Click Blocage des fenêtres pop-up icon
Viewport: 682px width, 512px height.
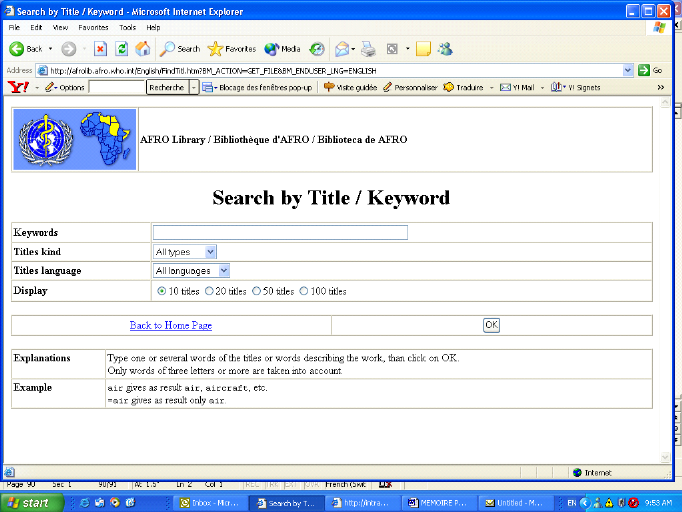coord(208,87)
